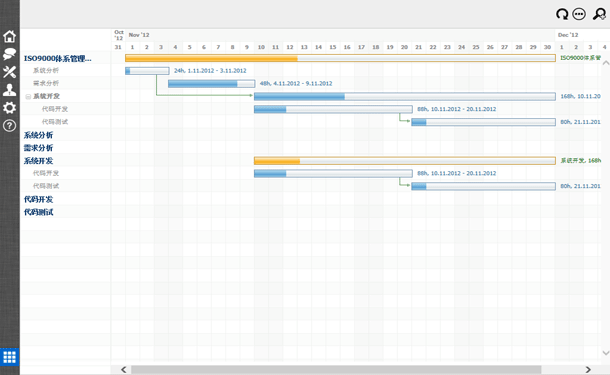The width and height of the screenshot is (610, 375).
Task: Select the ISO9000体系管理 project row
Action: [x=65, y=58]
